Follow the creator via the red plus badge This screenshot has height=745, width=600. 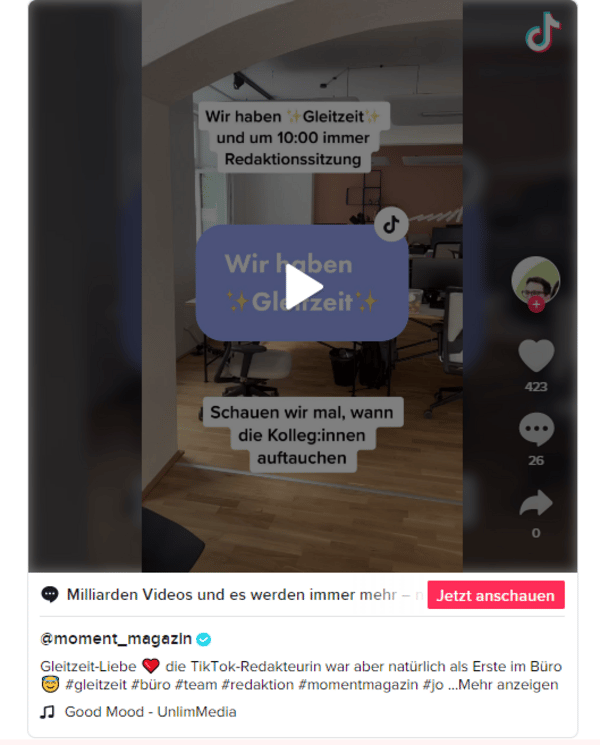[x=536, y=305]
